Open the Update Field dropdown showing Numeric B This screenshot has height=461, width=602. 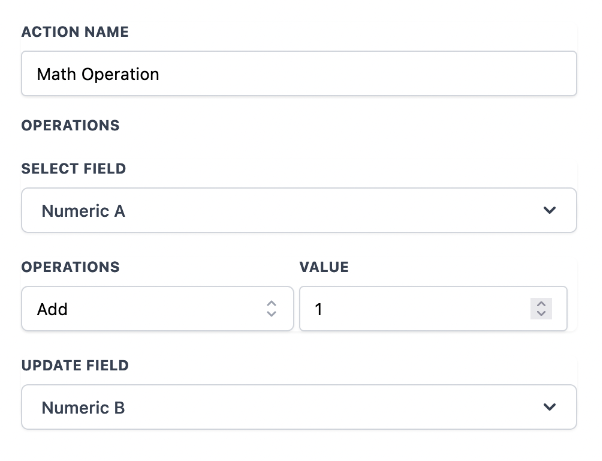[298, 407]
